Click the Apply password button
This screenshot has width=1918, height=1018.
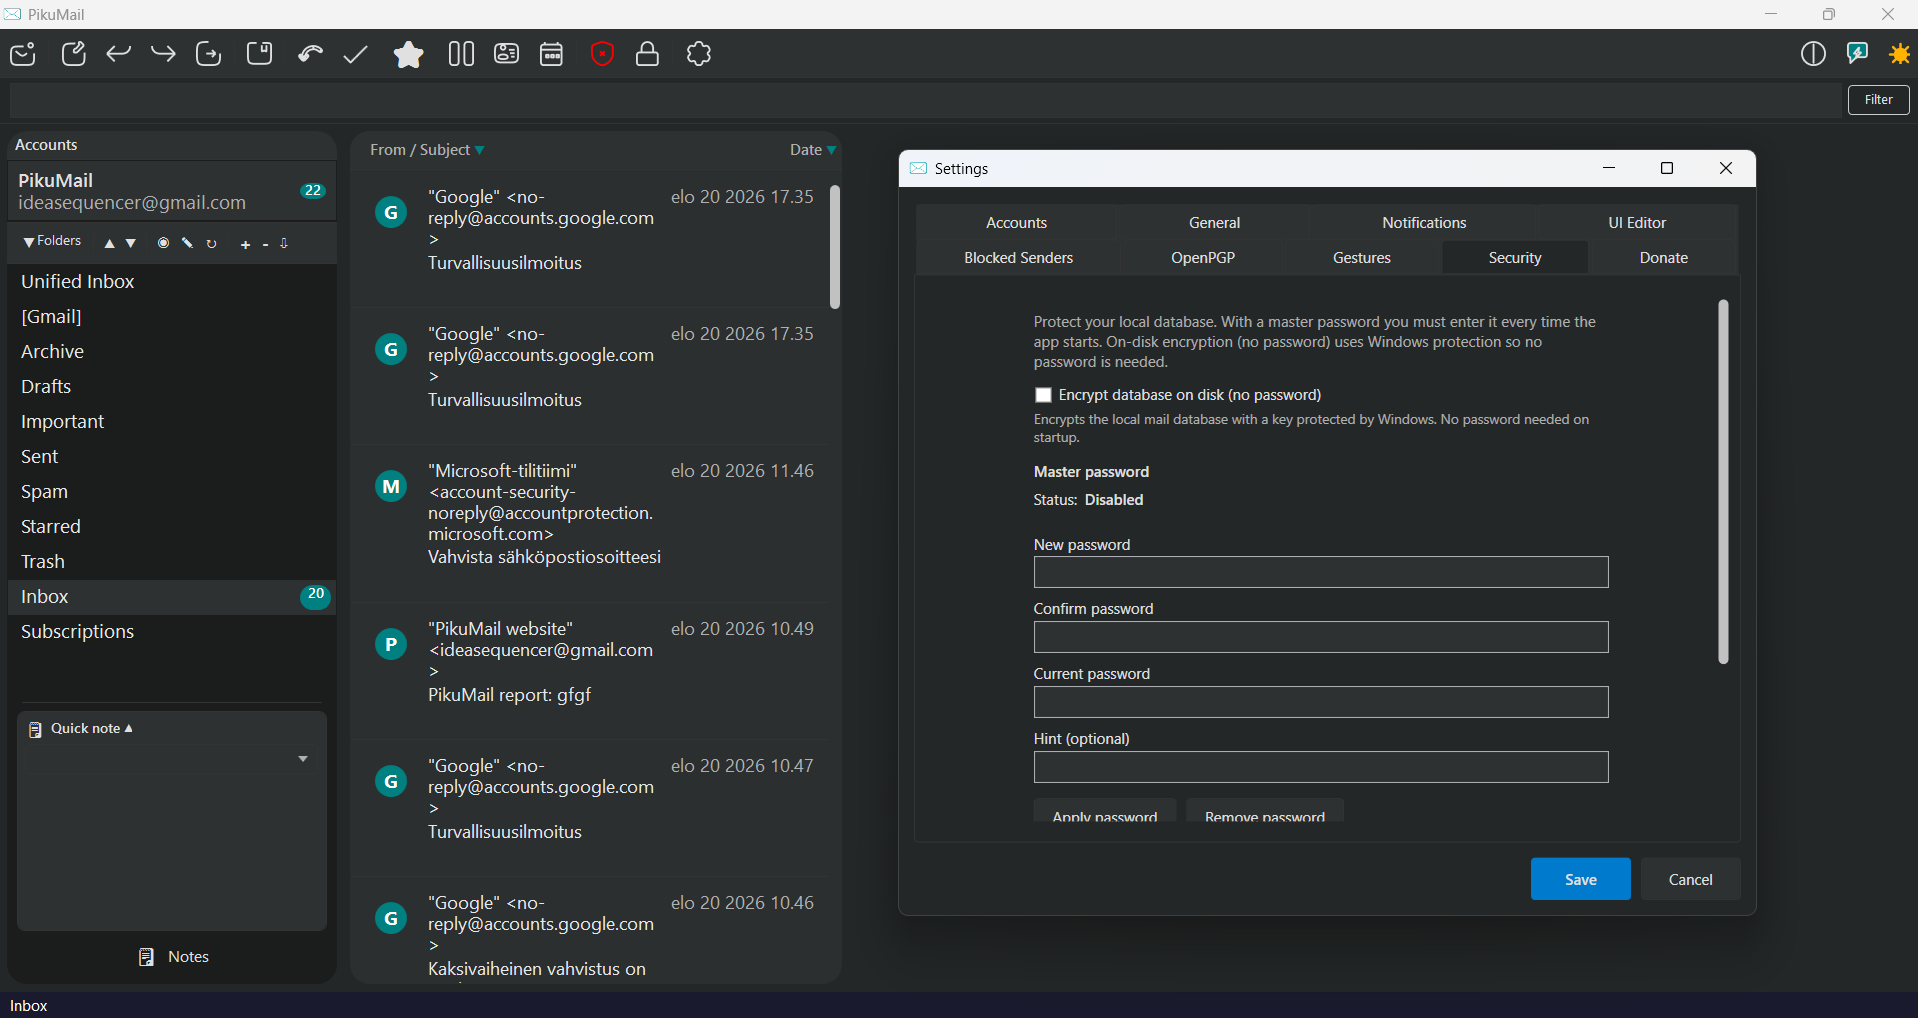(1105, 813)
